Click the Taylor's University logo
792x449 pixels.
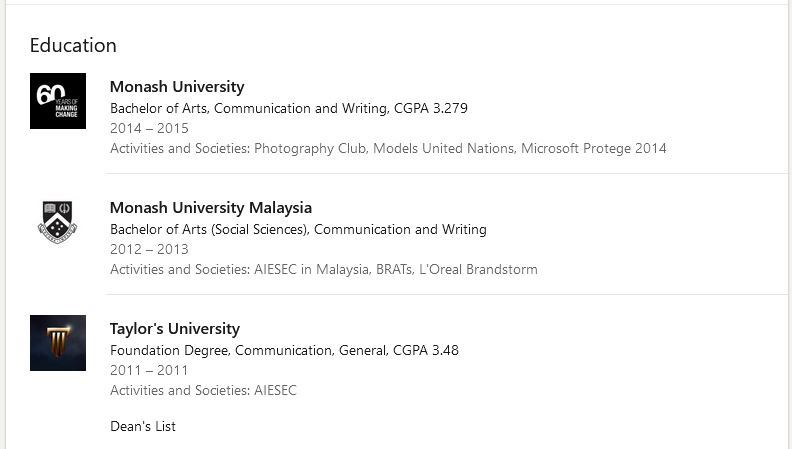tap(58, 343)
